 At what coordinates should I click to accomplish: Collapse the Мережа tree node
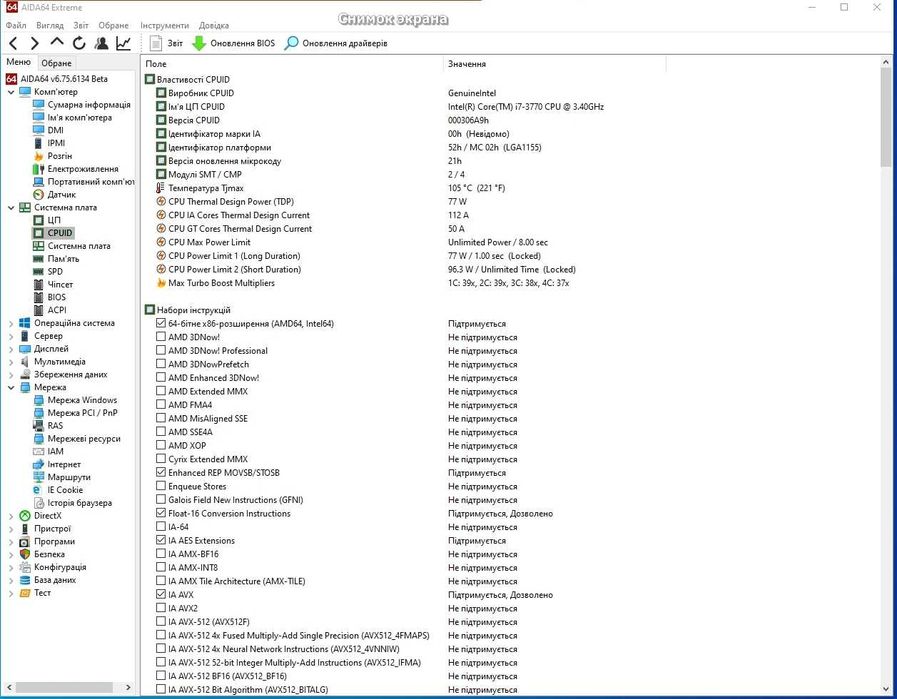tap(11, 387)
